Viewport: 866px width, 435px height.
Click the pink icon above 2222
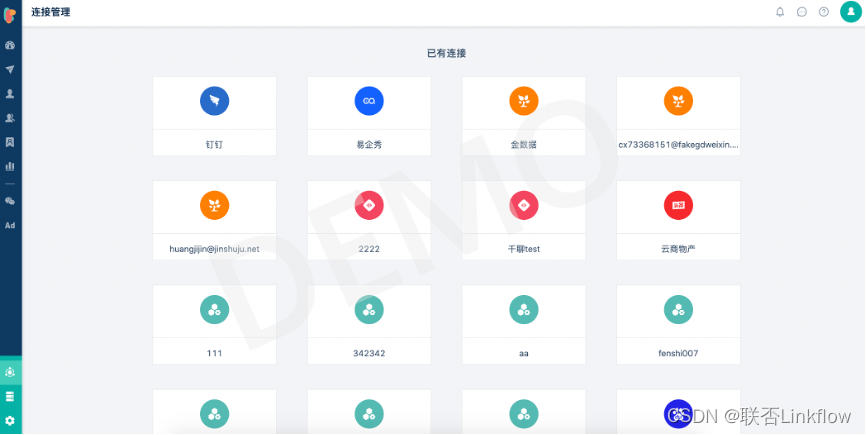coord(369,205)
